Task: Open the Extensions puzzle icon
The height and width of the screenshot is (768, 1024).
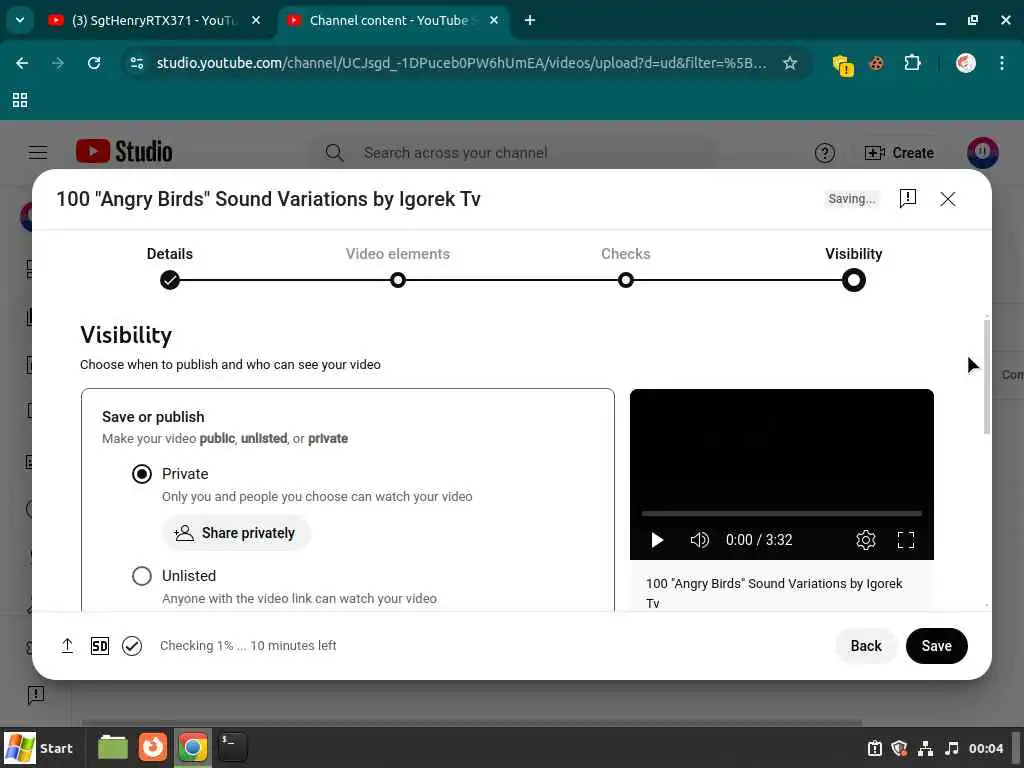Action: 912,63
